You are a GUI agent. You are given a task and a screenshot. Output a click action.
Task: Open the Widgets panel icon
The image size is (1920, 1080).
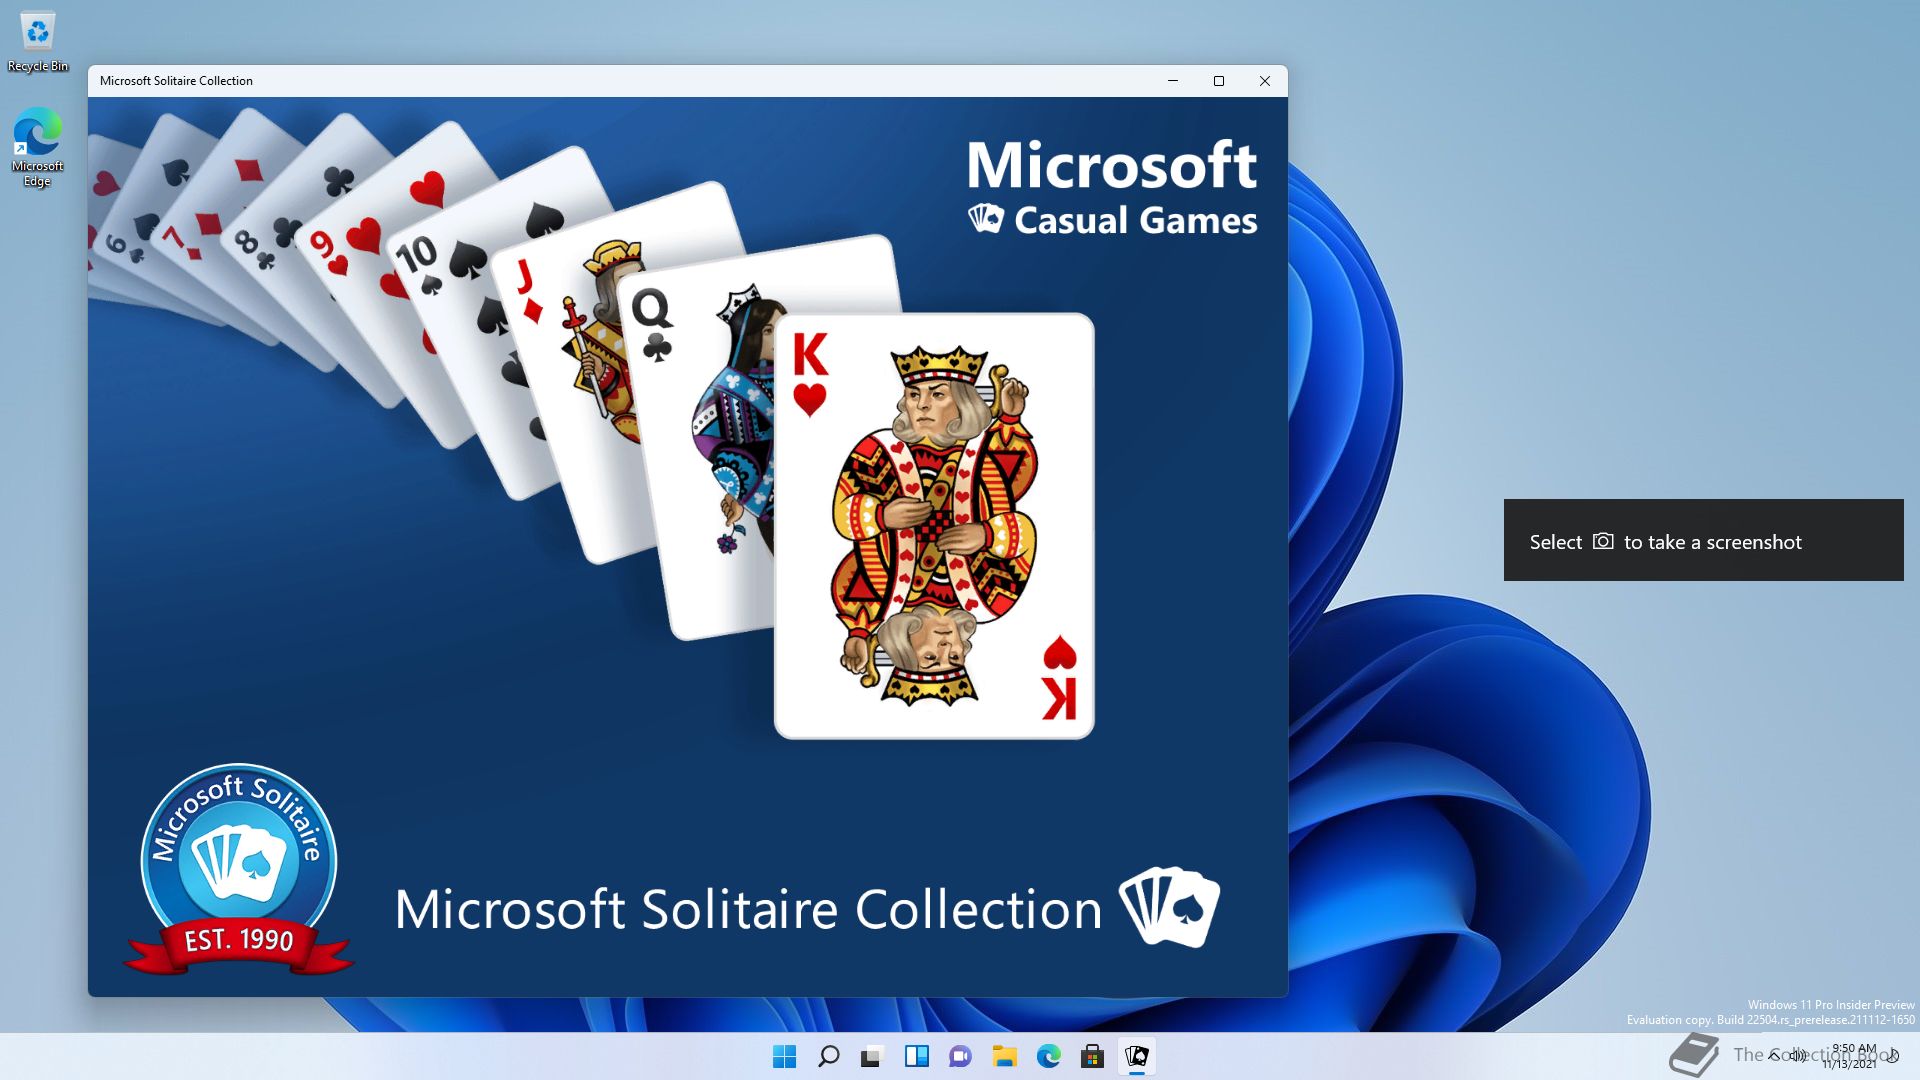917,1056
